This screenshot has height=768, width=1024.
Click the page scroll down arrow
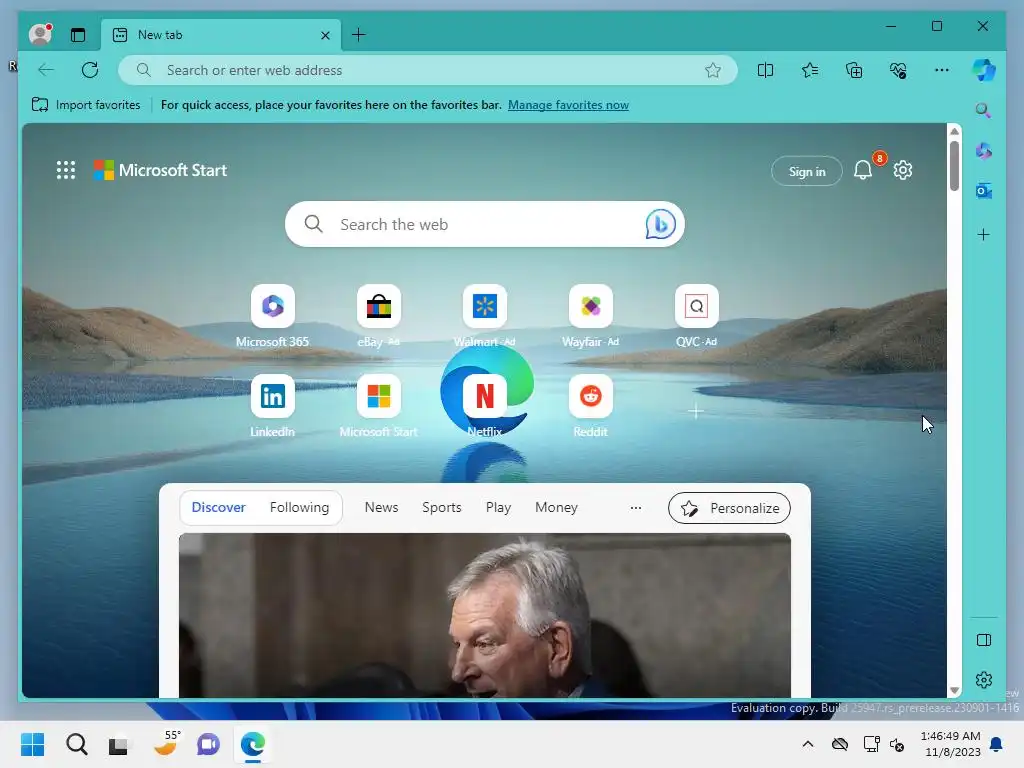(954, 690)
